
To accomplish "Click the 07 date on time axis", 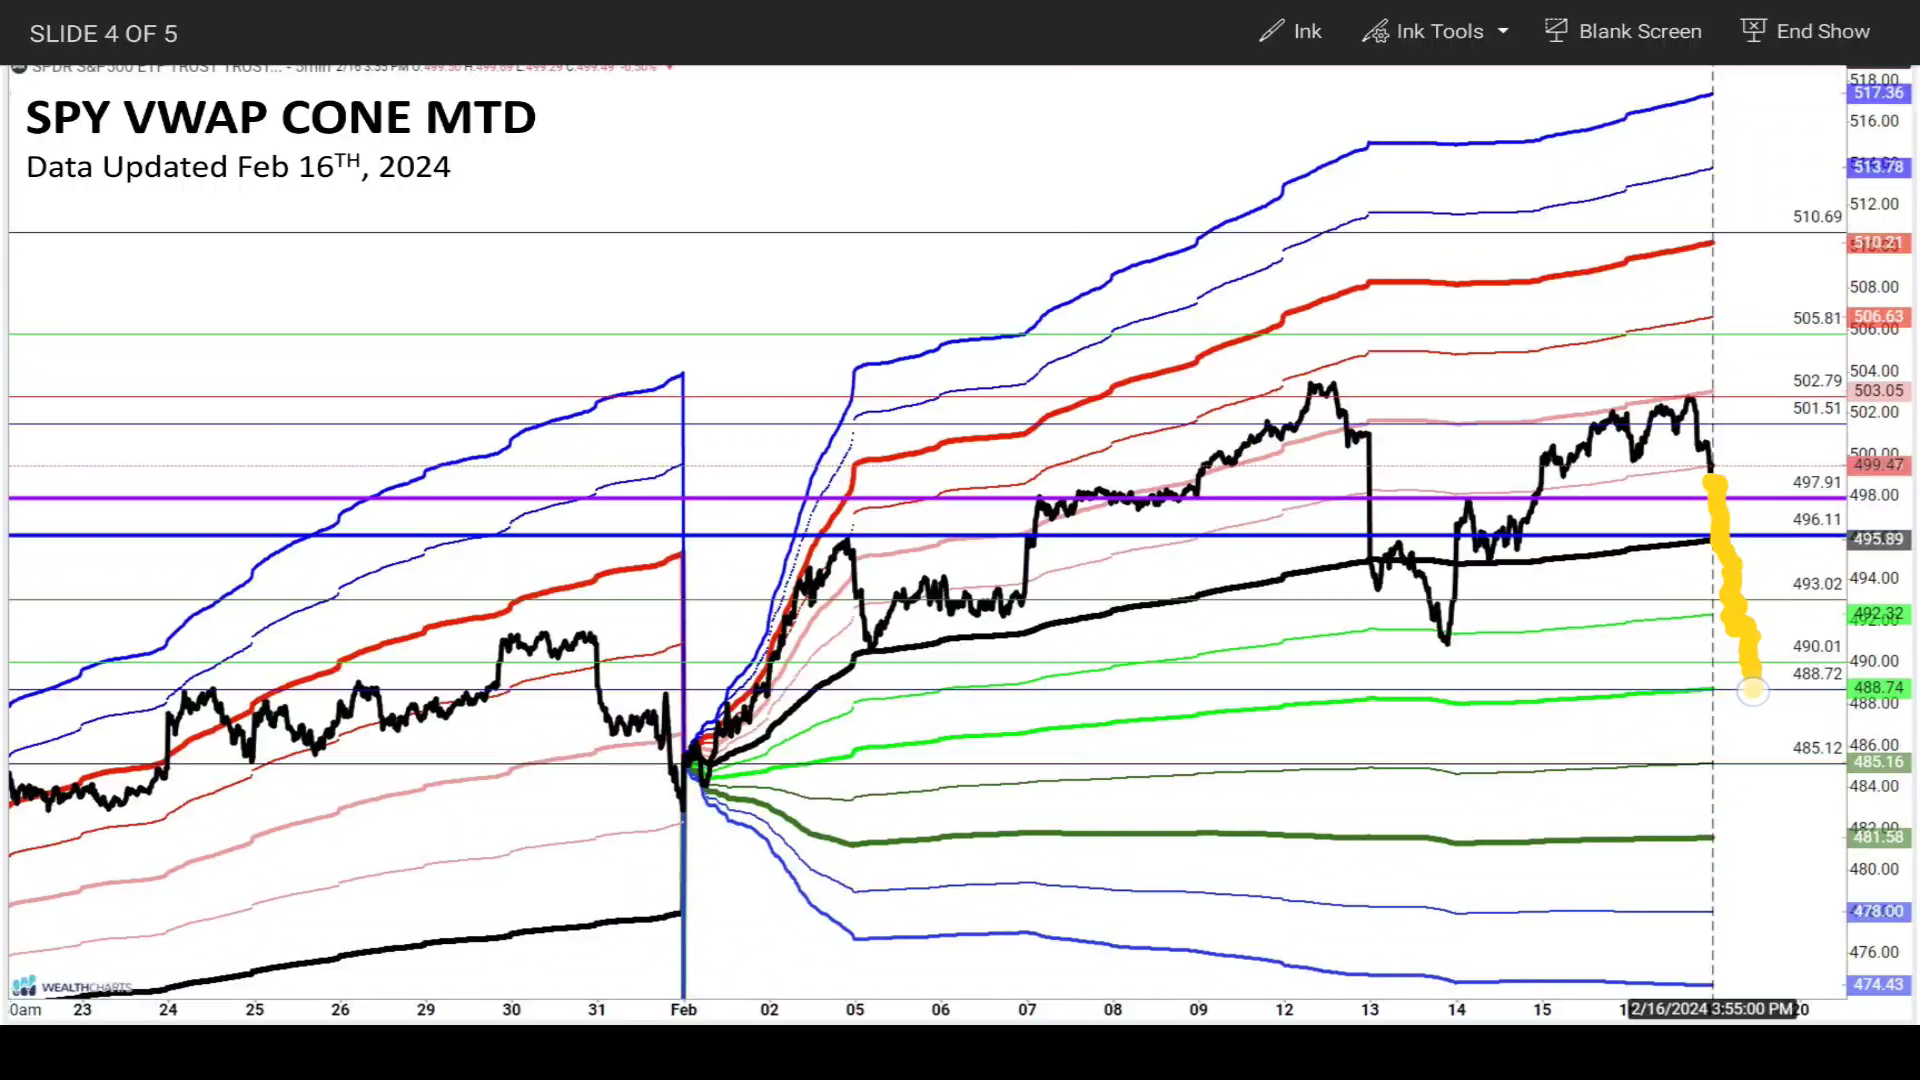I will 1027,1010.
